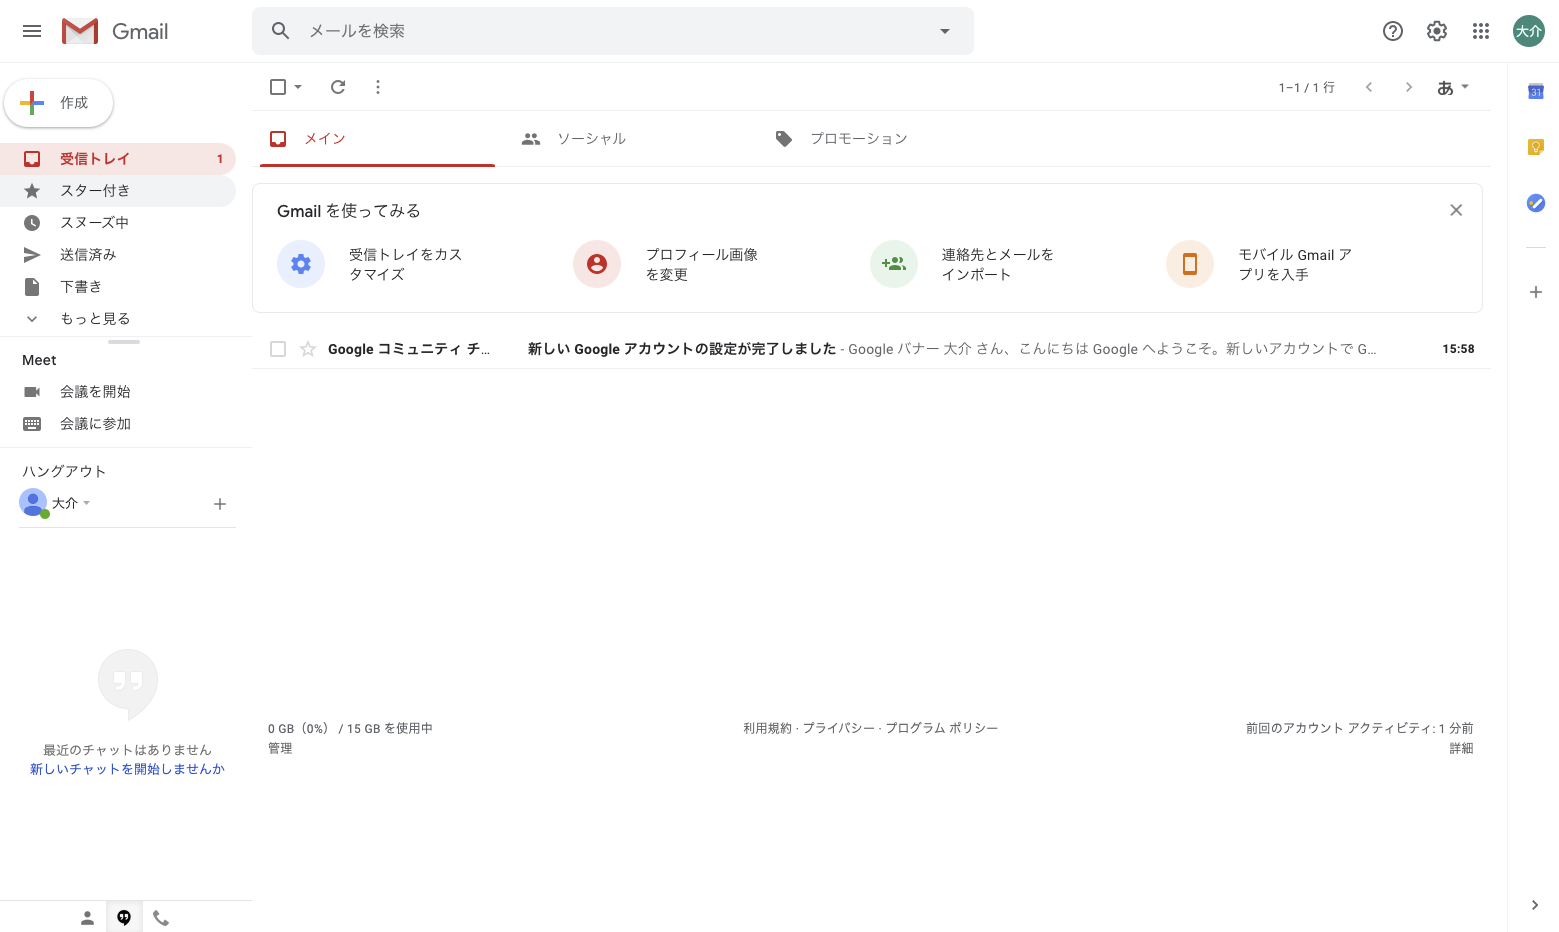
Task: Click the plus to start new hangout
Action: [x=220, y=504]
